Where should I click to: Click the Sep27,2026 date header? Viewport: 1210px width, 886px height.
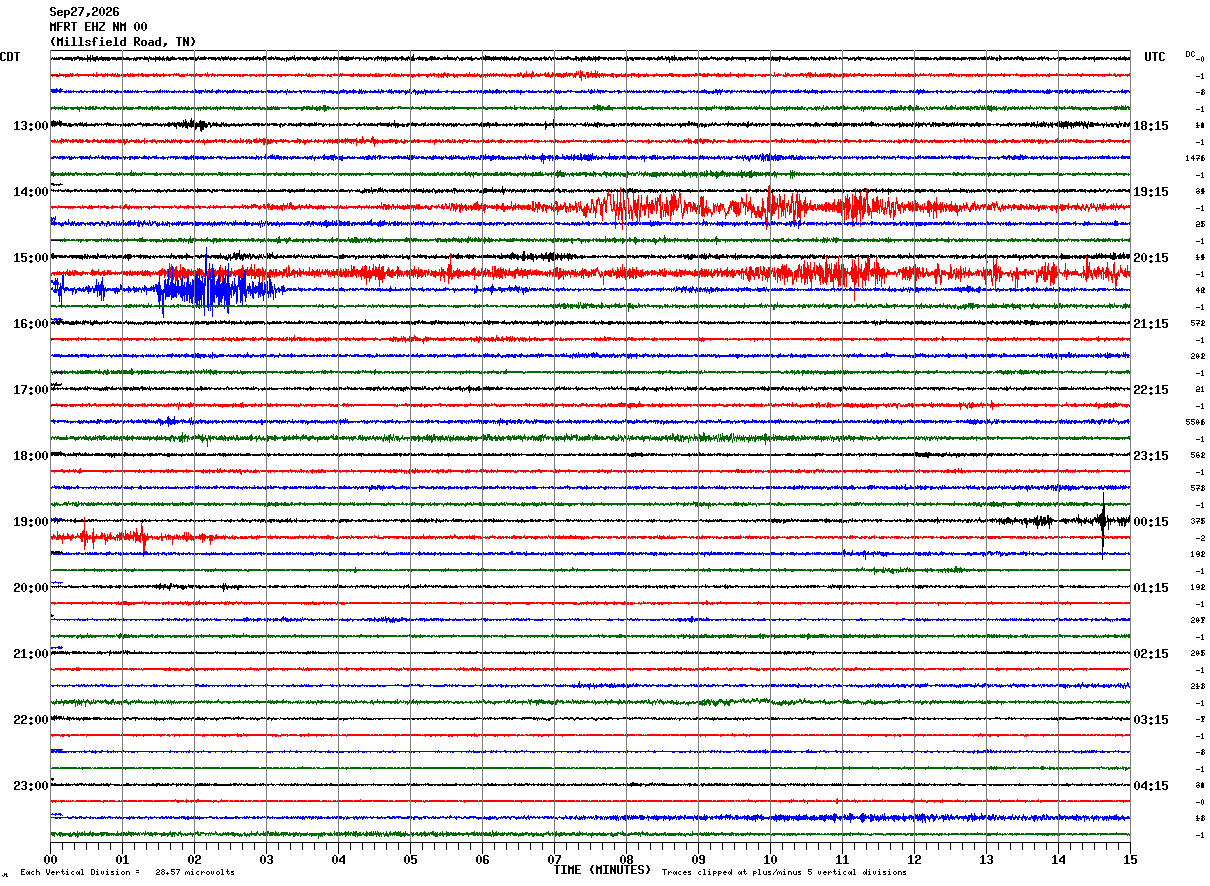tap(84, 12)
